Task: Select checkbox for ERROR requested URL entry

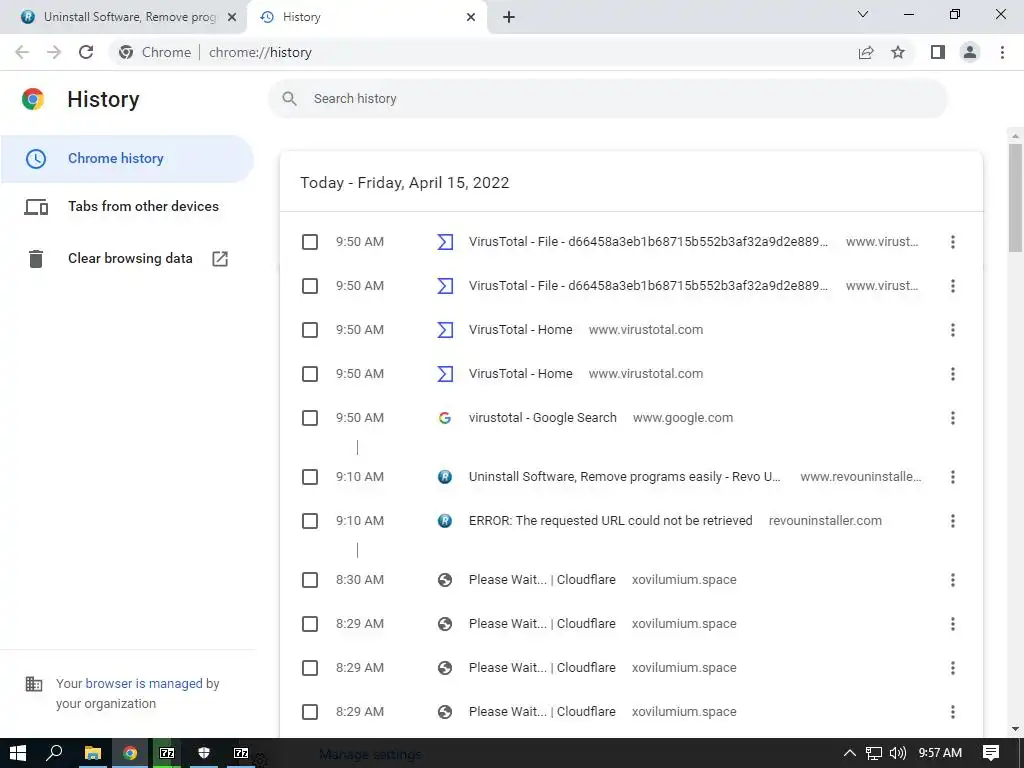Action: pos(310,521)
